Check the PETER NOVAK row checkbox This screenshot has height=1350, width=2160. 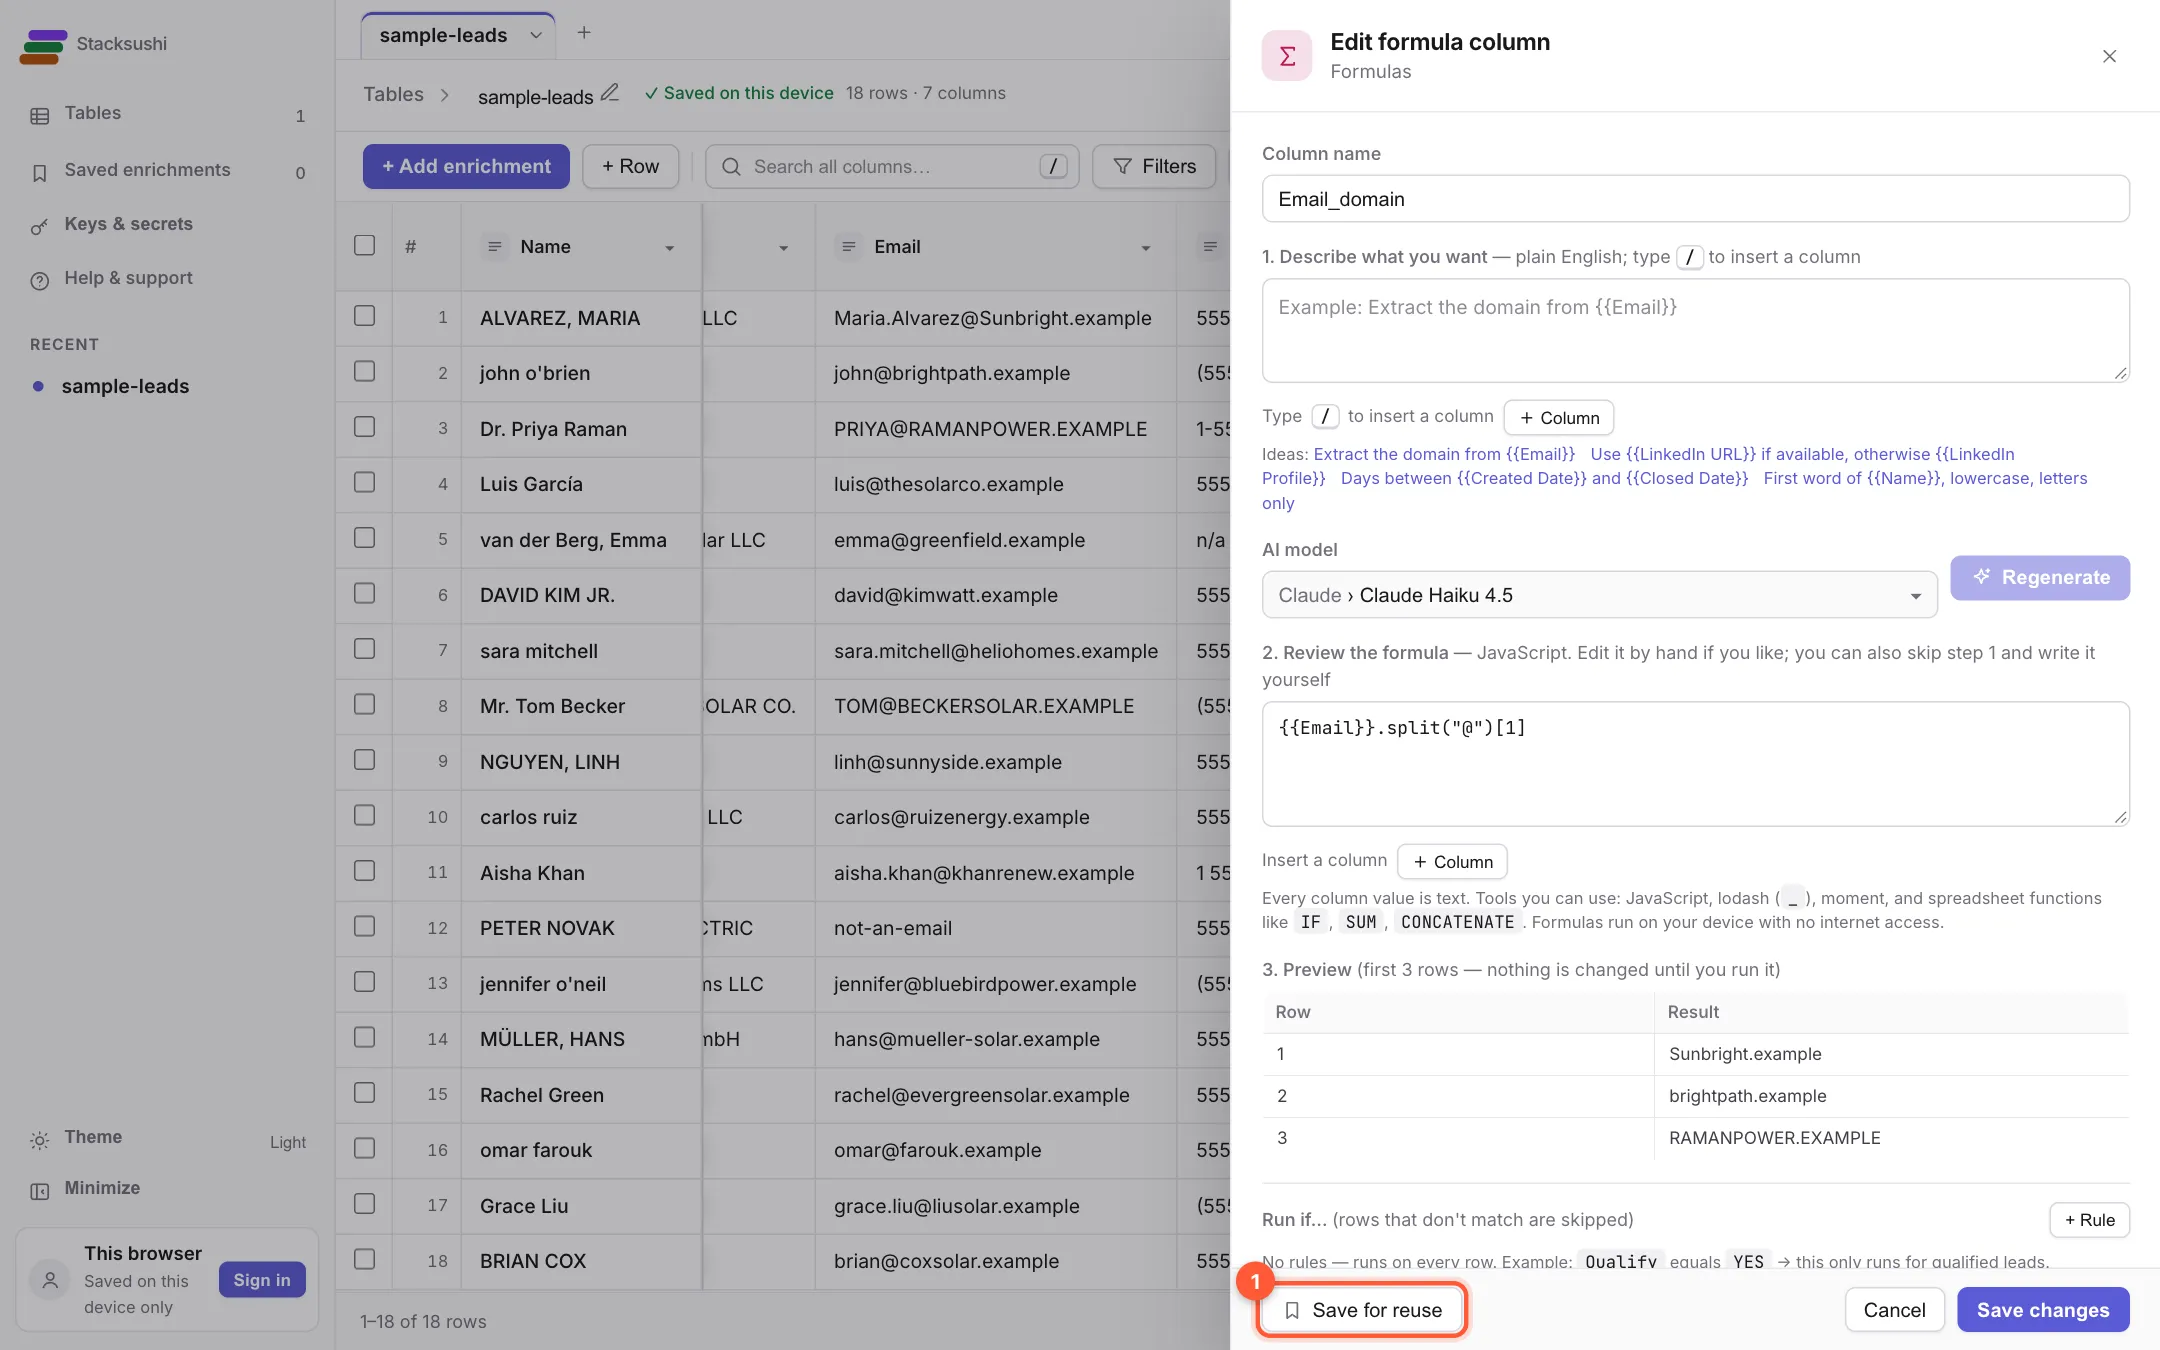click(365, 926)
